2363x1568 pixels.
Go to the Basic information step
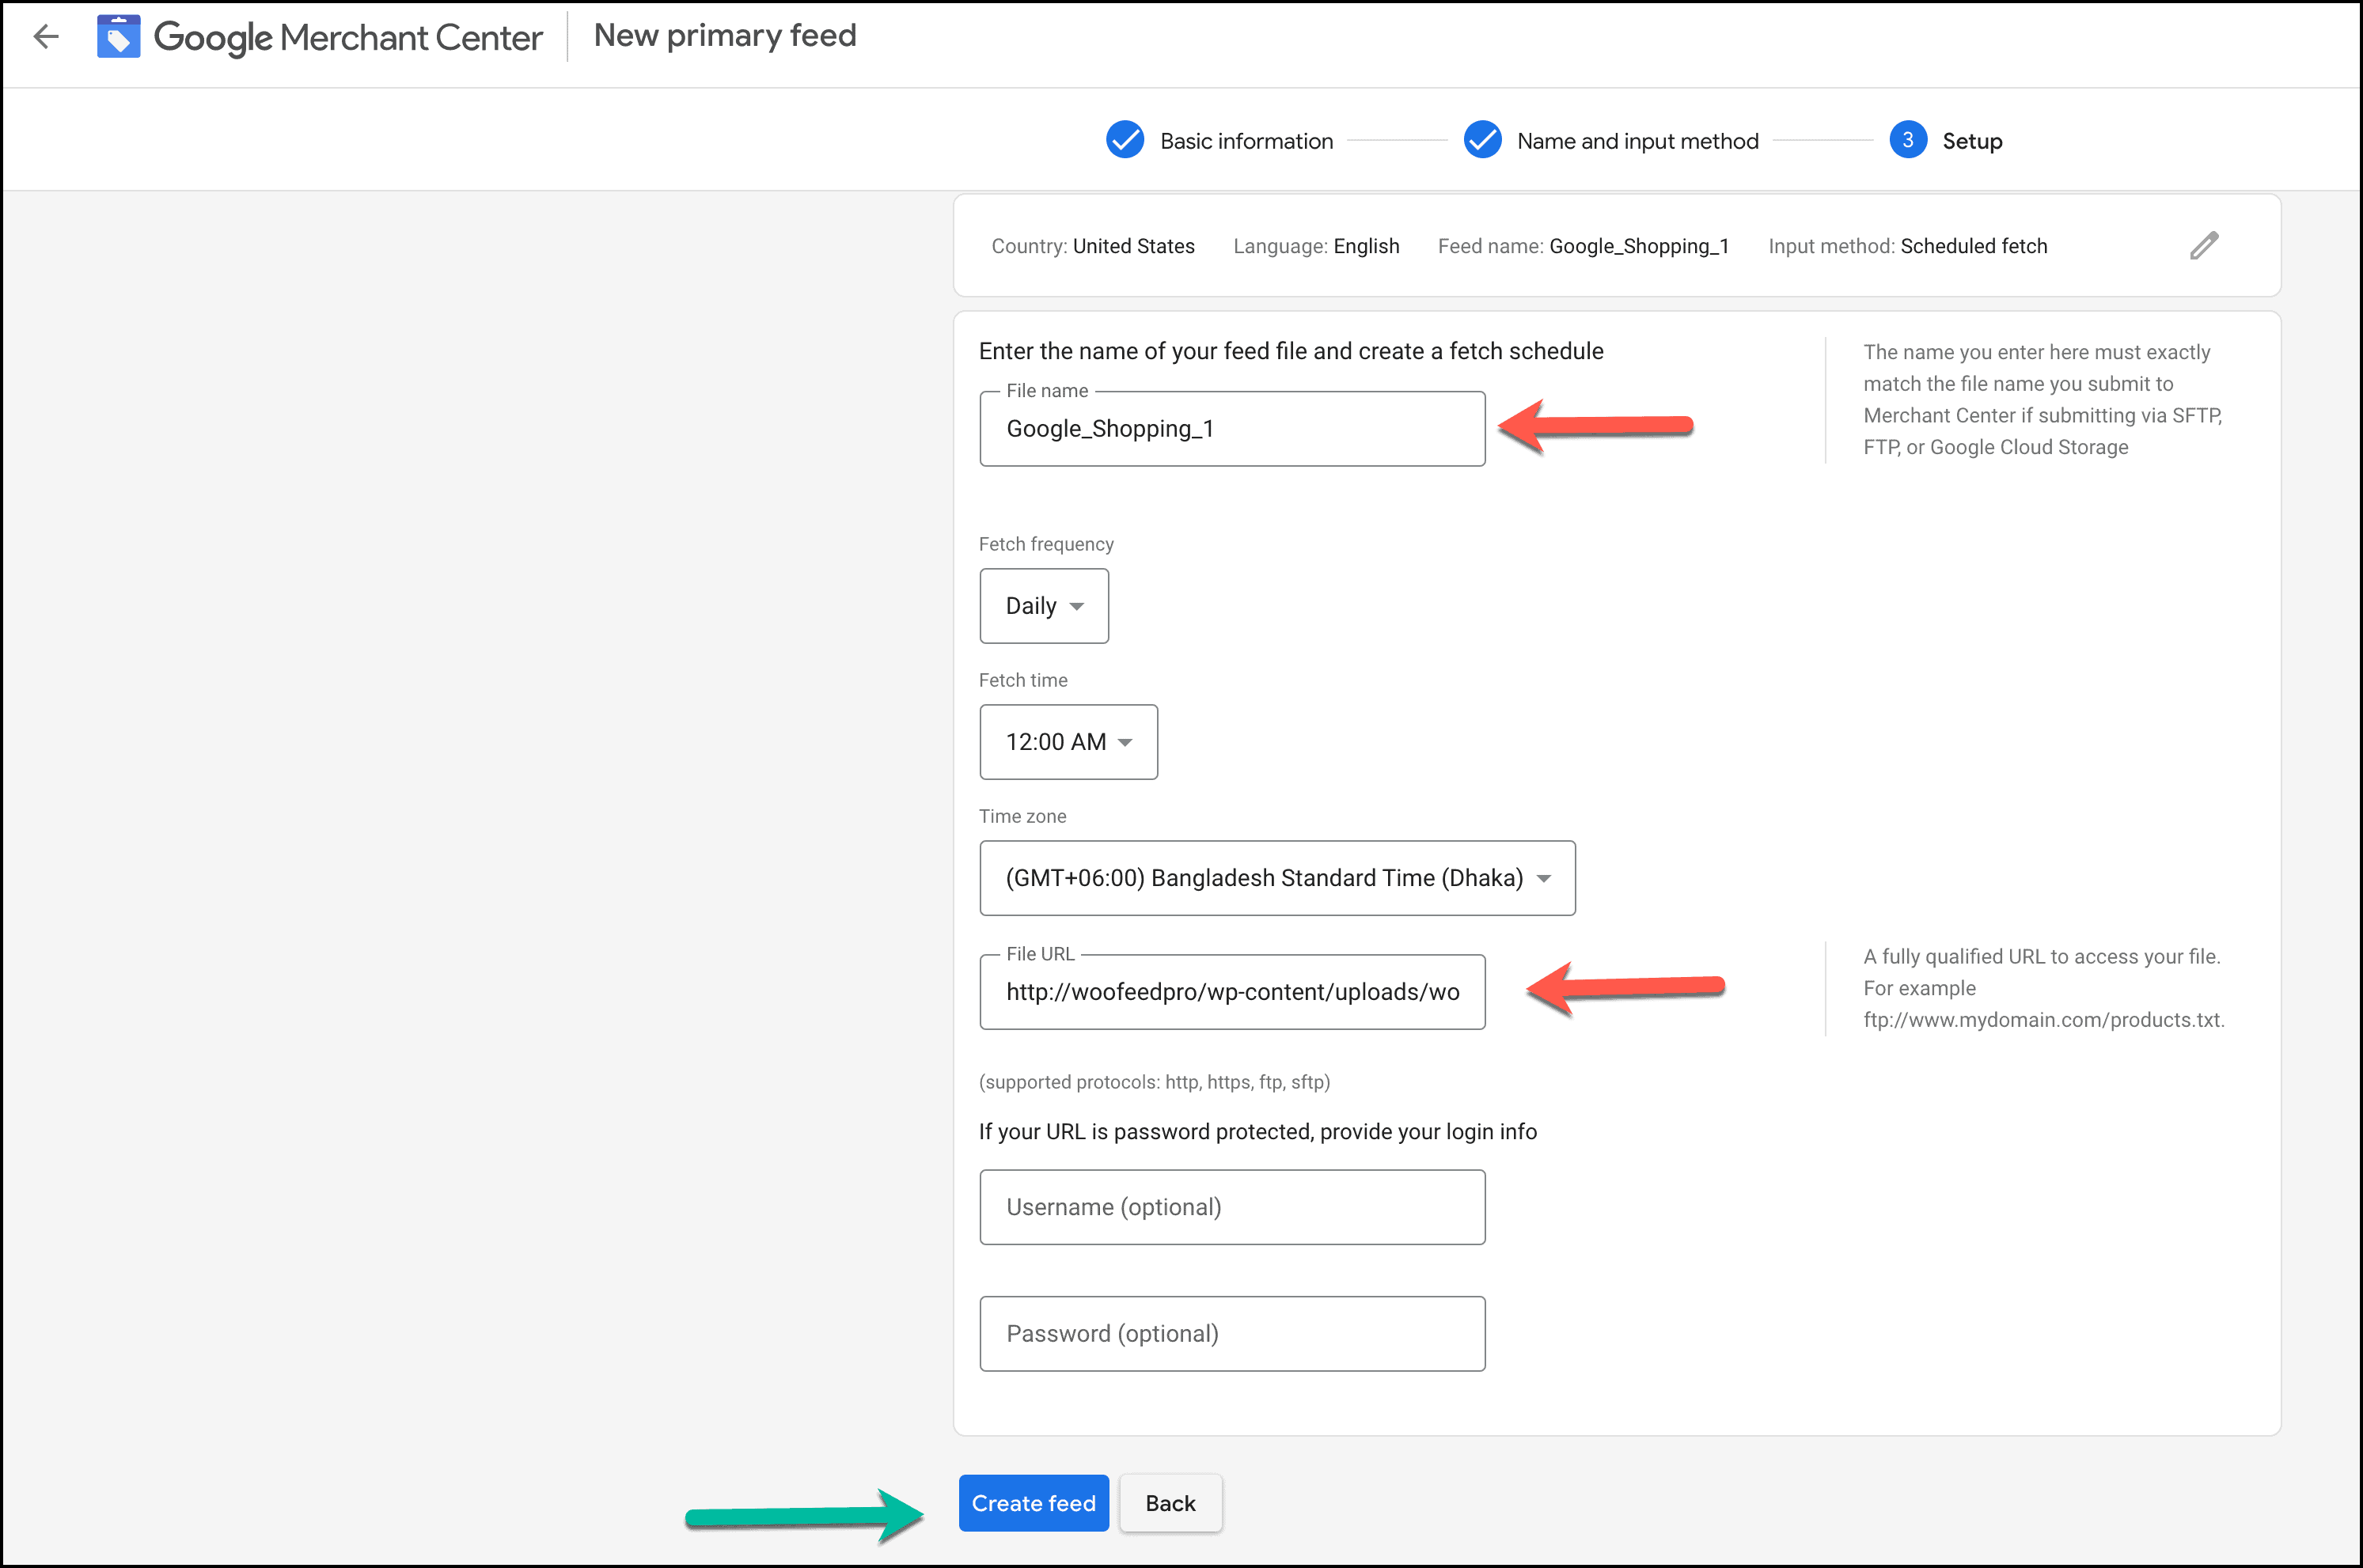tap(1246, 141)
